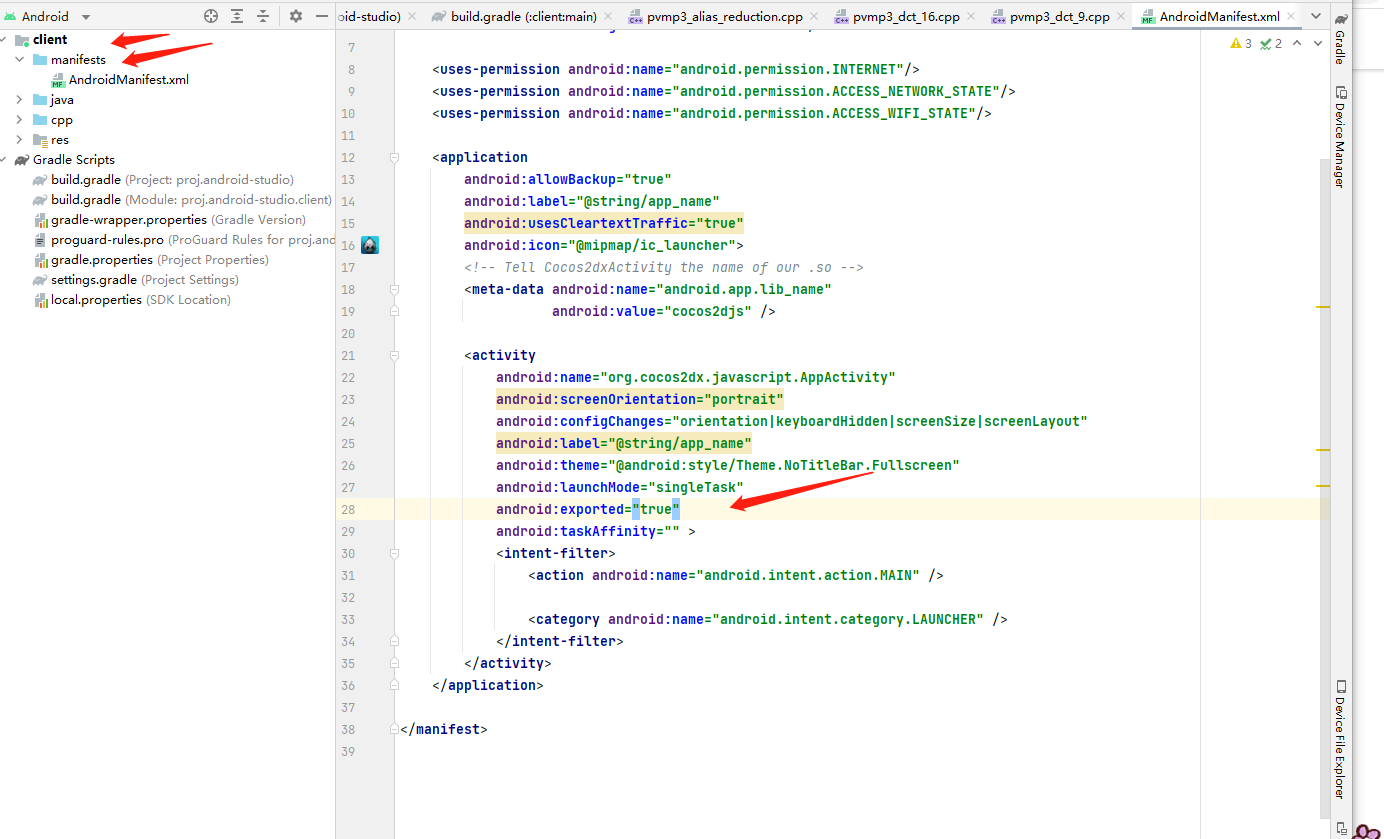This screenshot has height=839, width=1384.
Task: Select the cpp folder in the tree
Action: [62, 120]
